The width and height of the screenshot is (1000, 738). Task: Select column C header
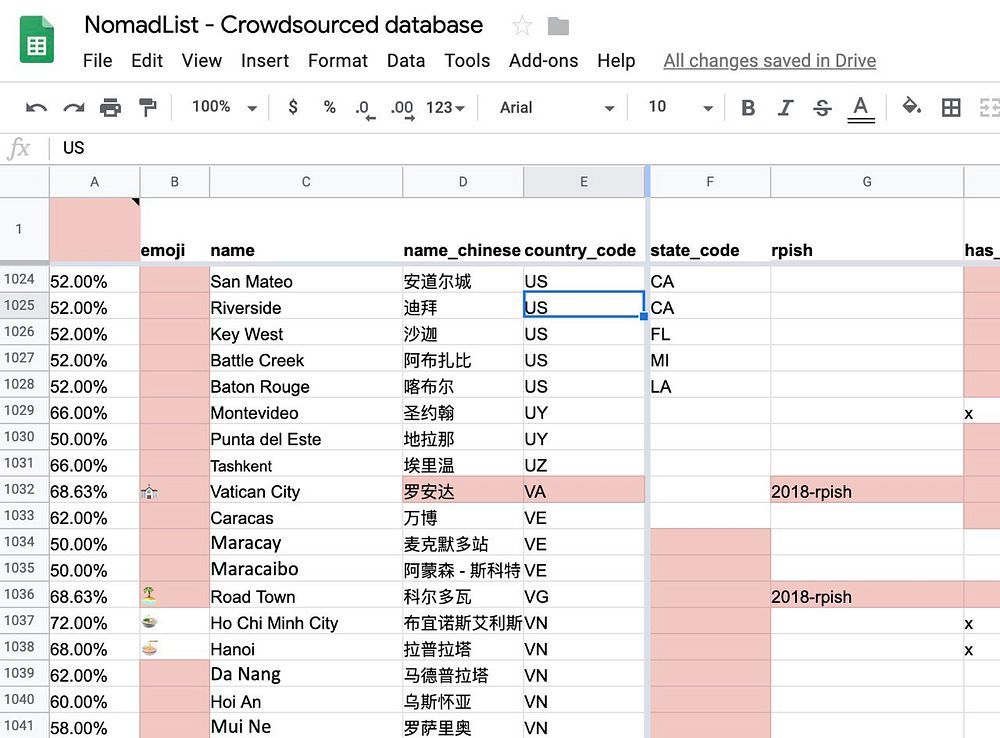(306, 182)
